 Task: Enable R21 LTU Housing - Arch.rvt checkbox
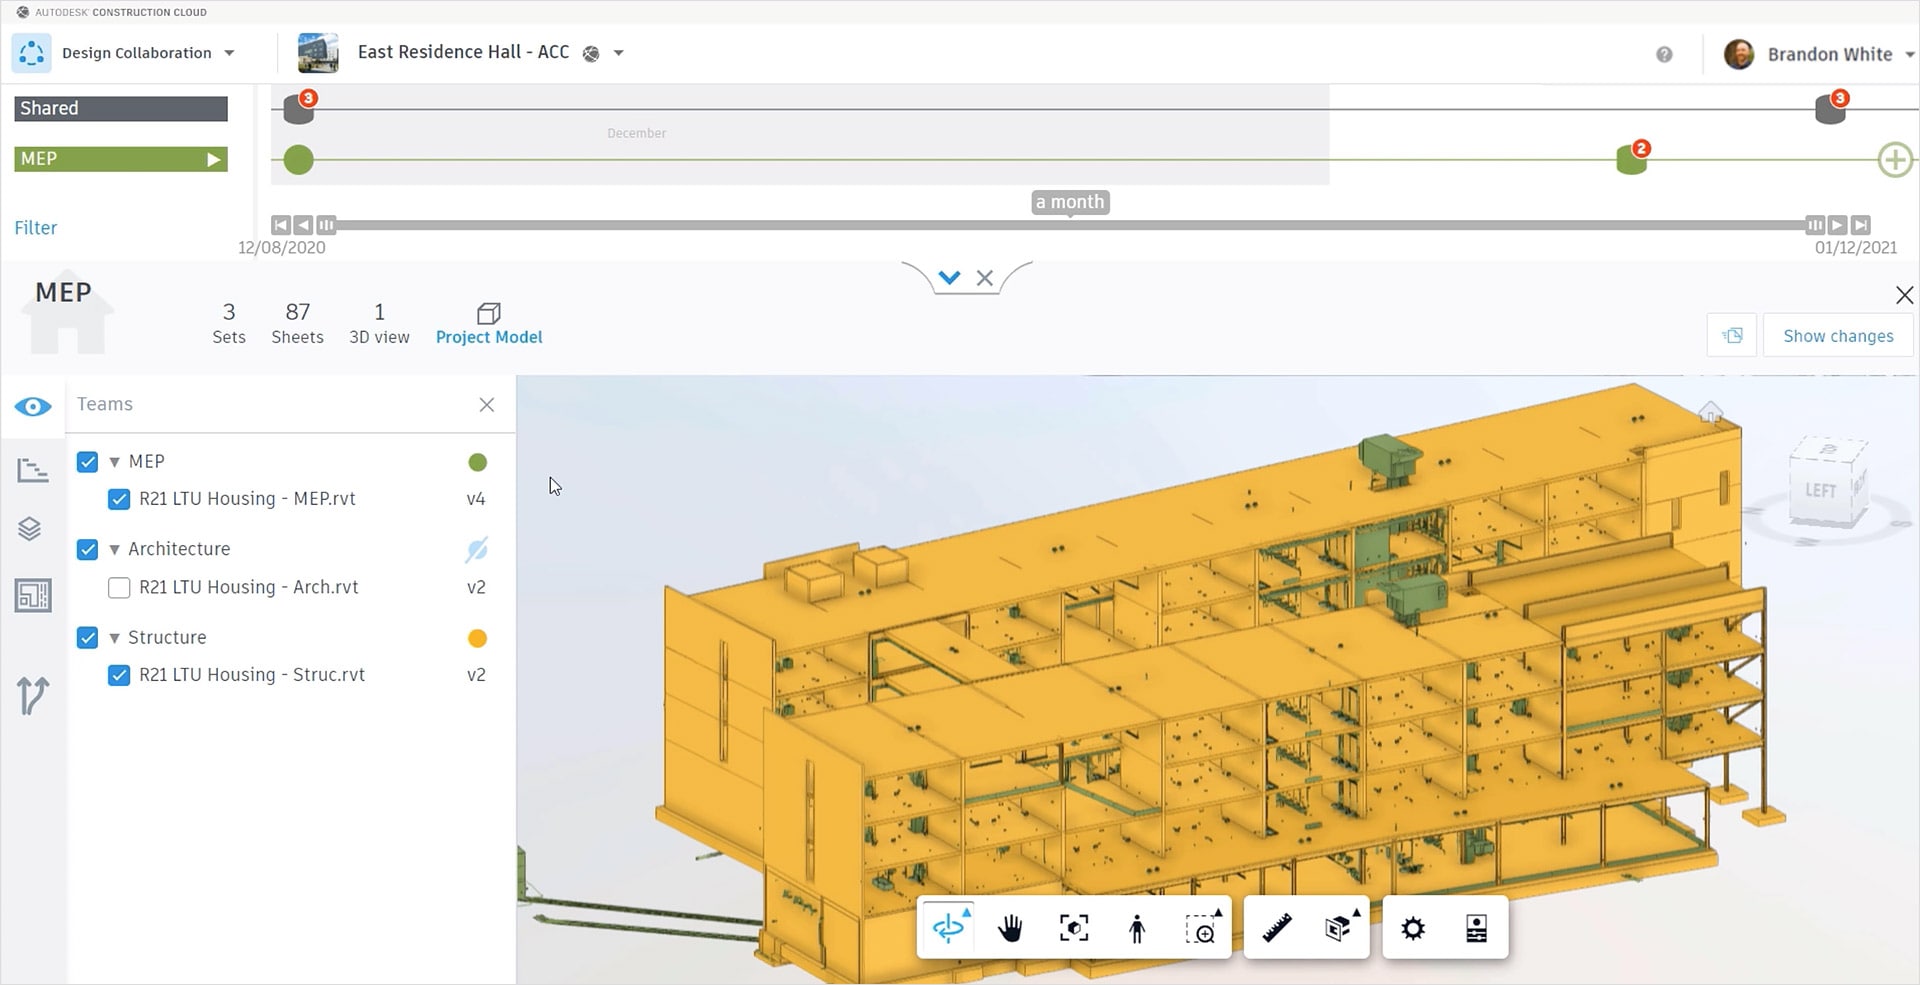click(x=119, y=588)
